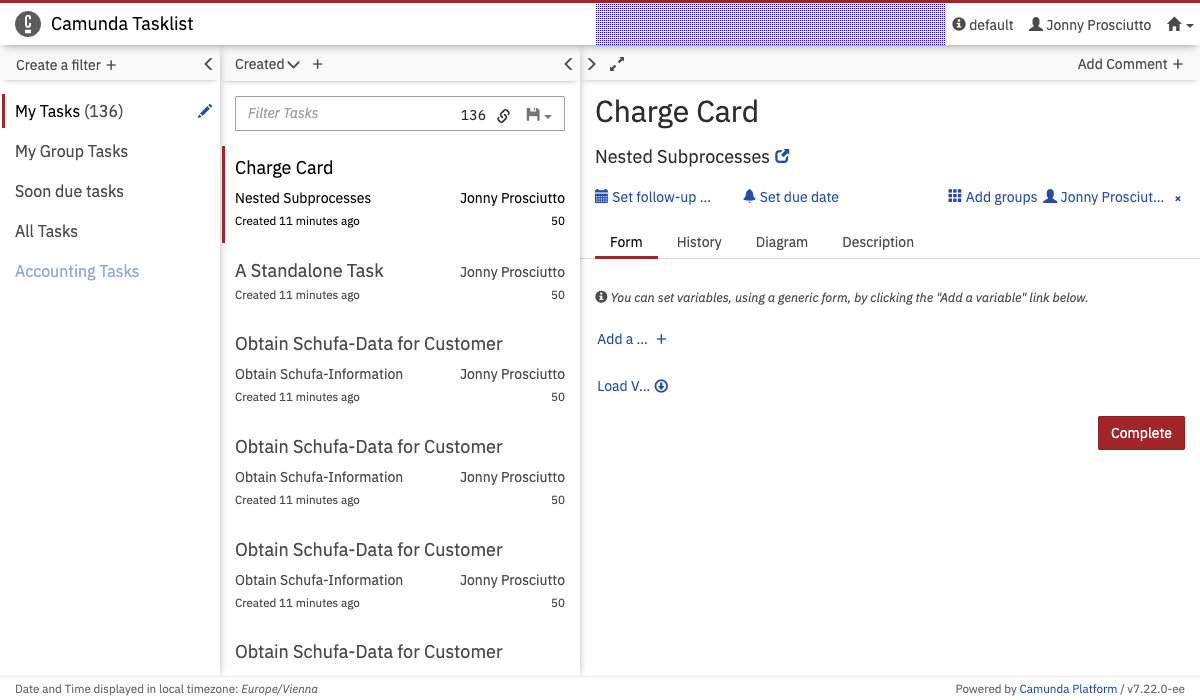Open the save filter floppy disk dropdown

click(538, 115)
